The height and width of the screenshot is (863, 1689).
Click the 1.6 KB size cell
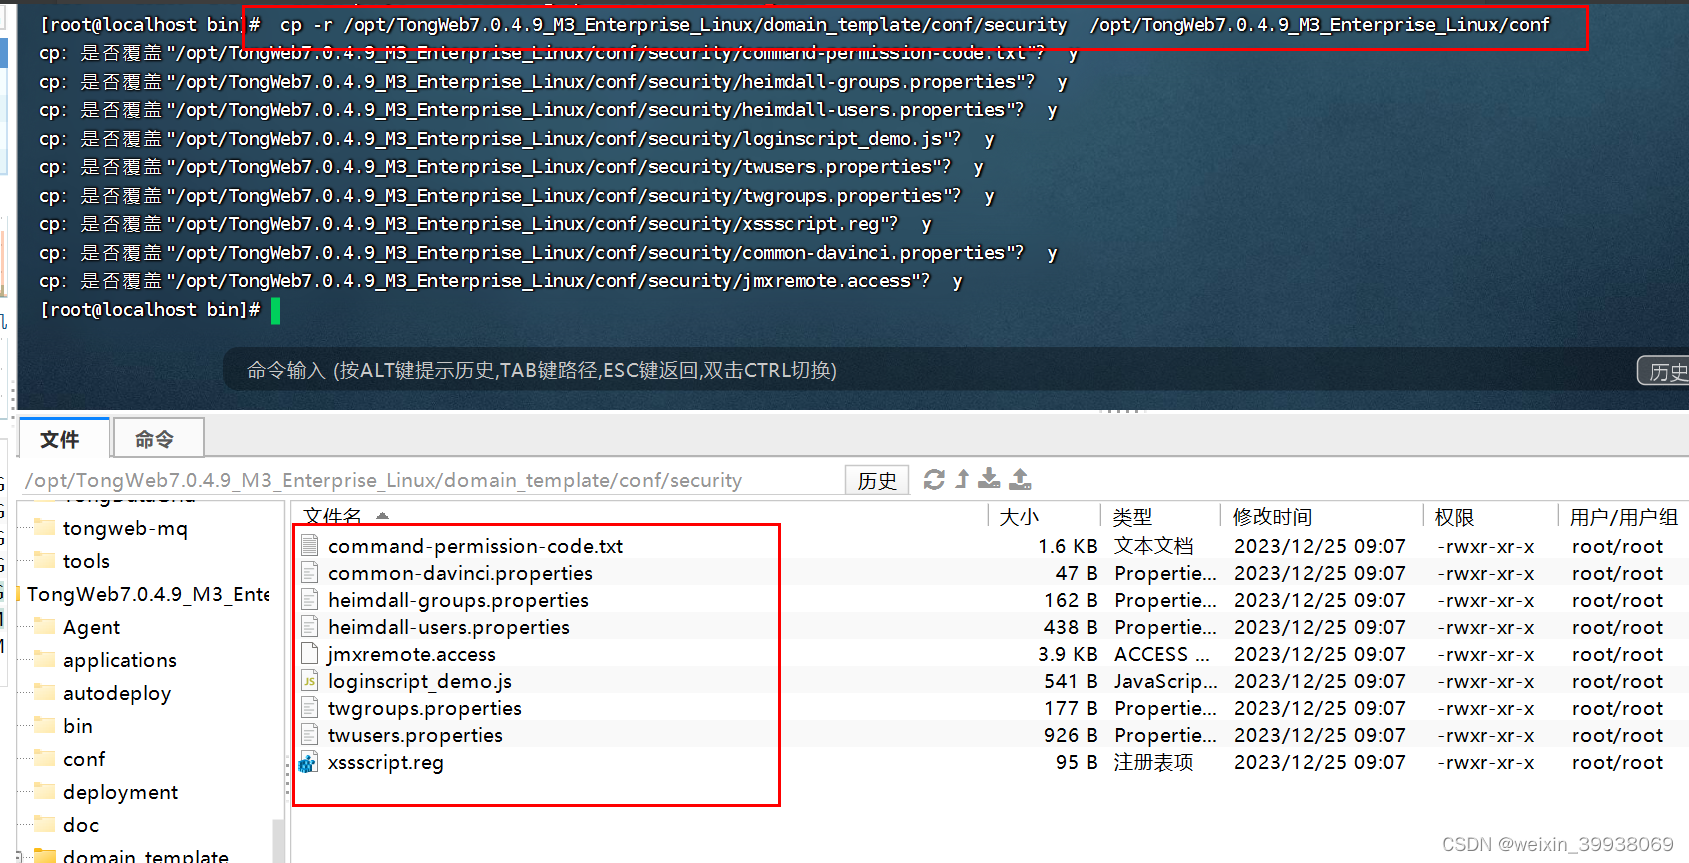click(1067, 546)
